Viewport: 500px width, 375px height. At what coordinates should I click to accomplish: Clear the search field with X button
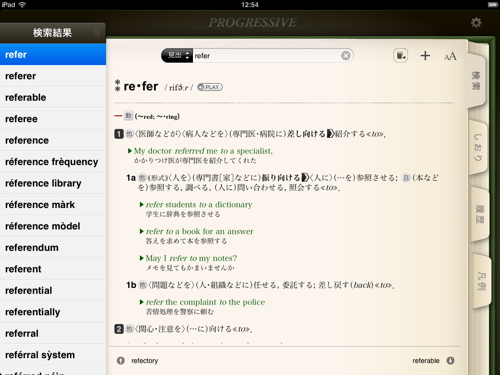click(346, 55)
